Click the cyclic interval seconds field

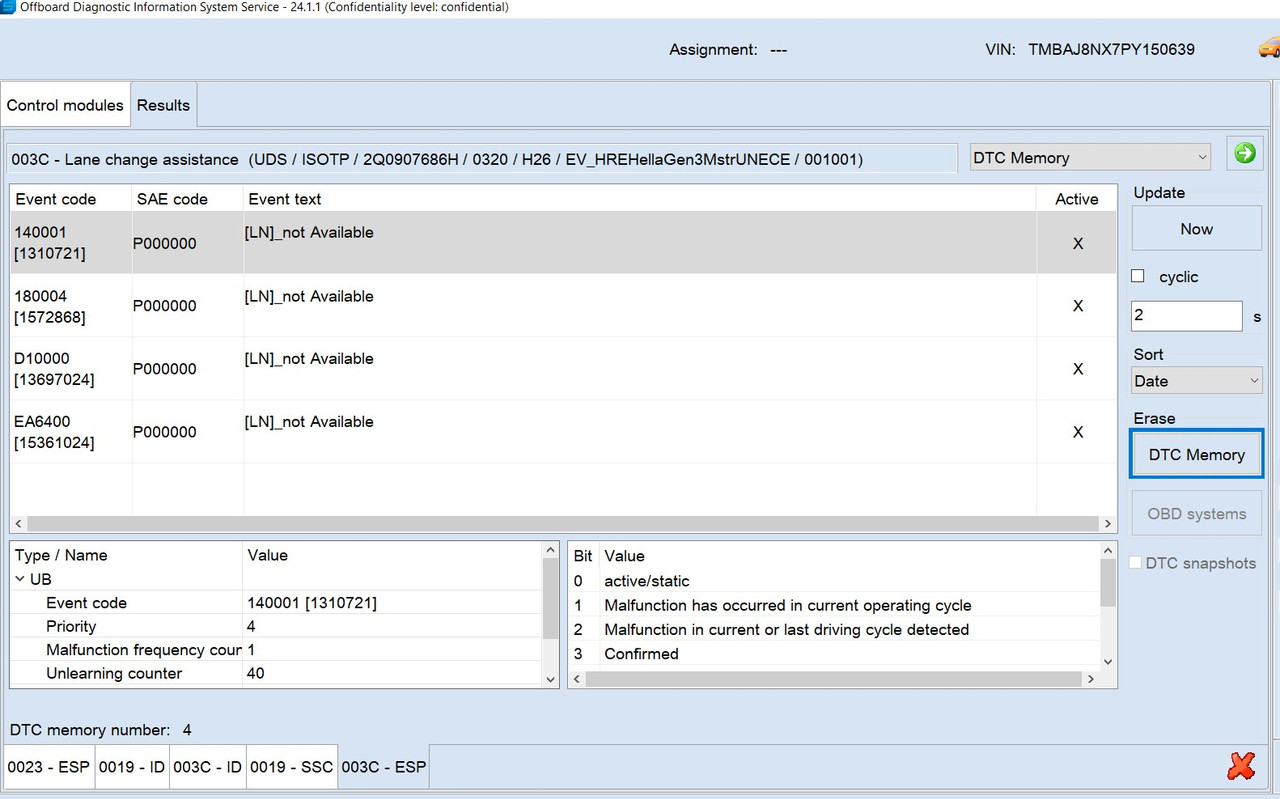[1186, 315]
